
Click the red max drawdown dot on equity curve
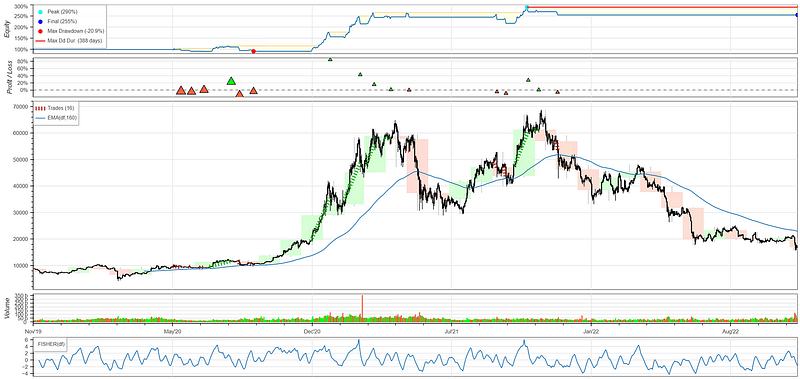[x=254, y=51]
